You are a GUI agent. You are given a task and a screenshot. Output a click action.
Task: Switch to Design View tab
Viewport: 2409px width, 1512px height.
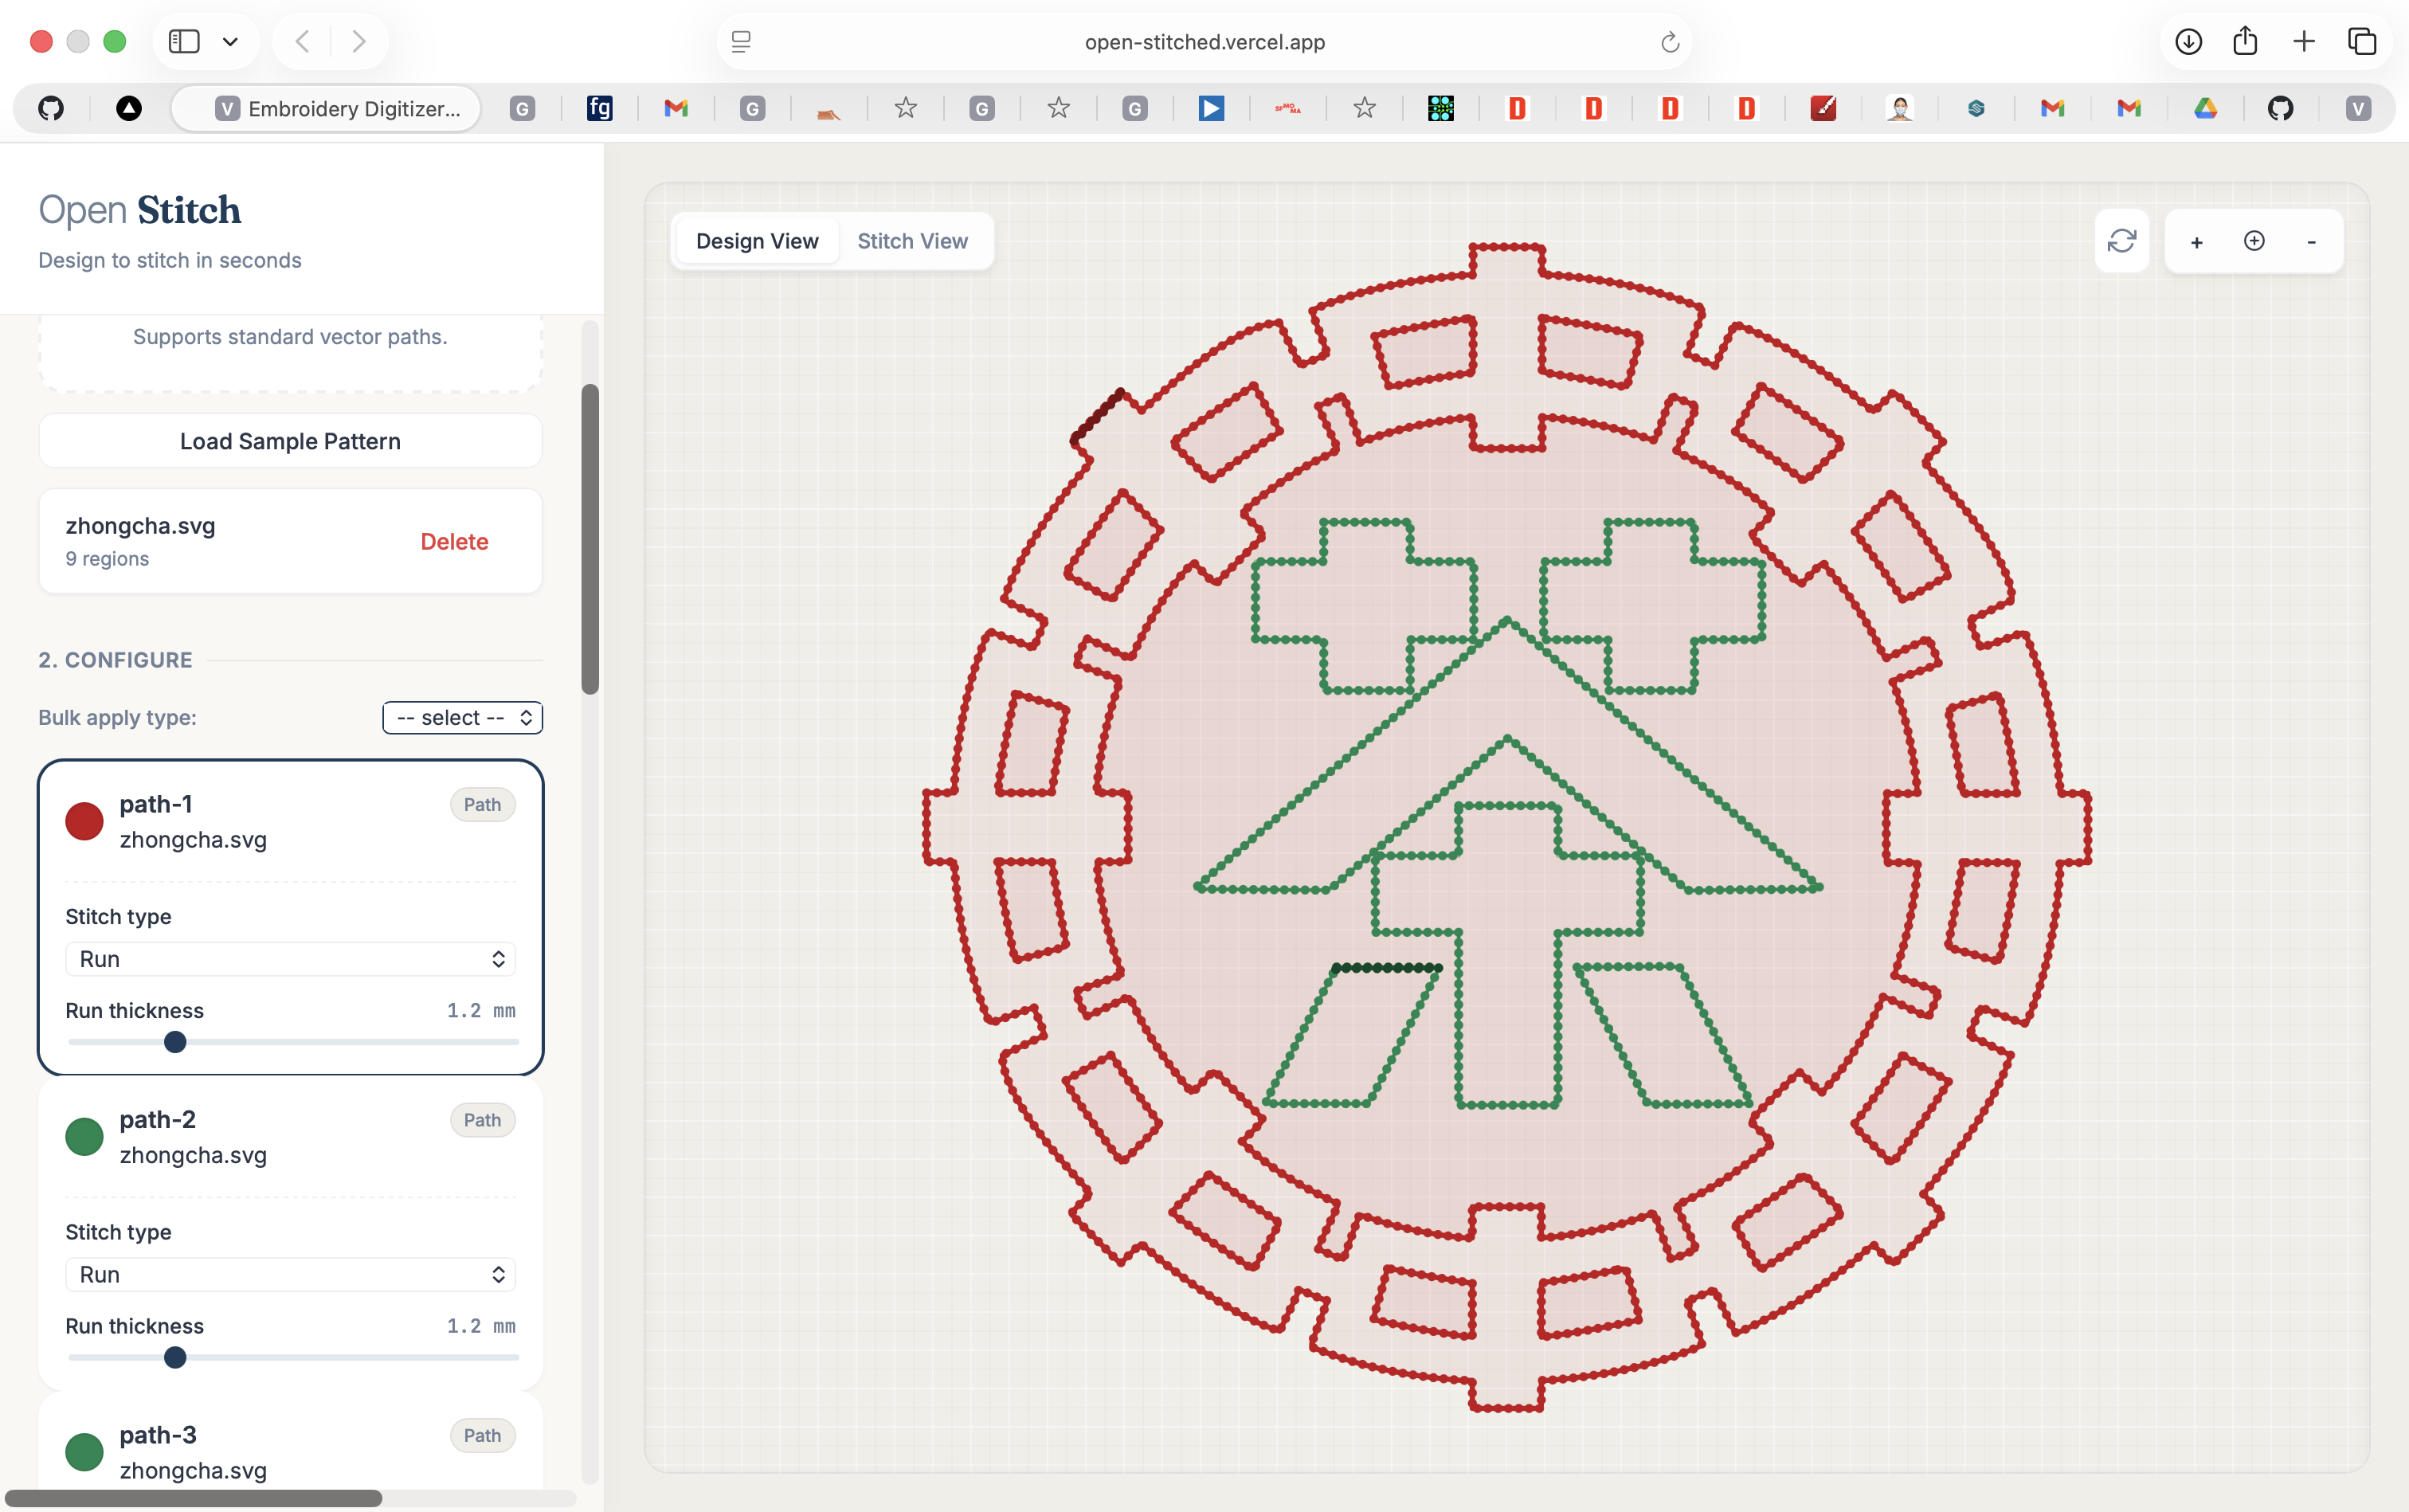[x=757, y=241]
